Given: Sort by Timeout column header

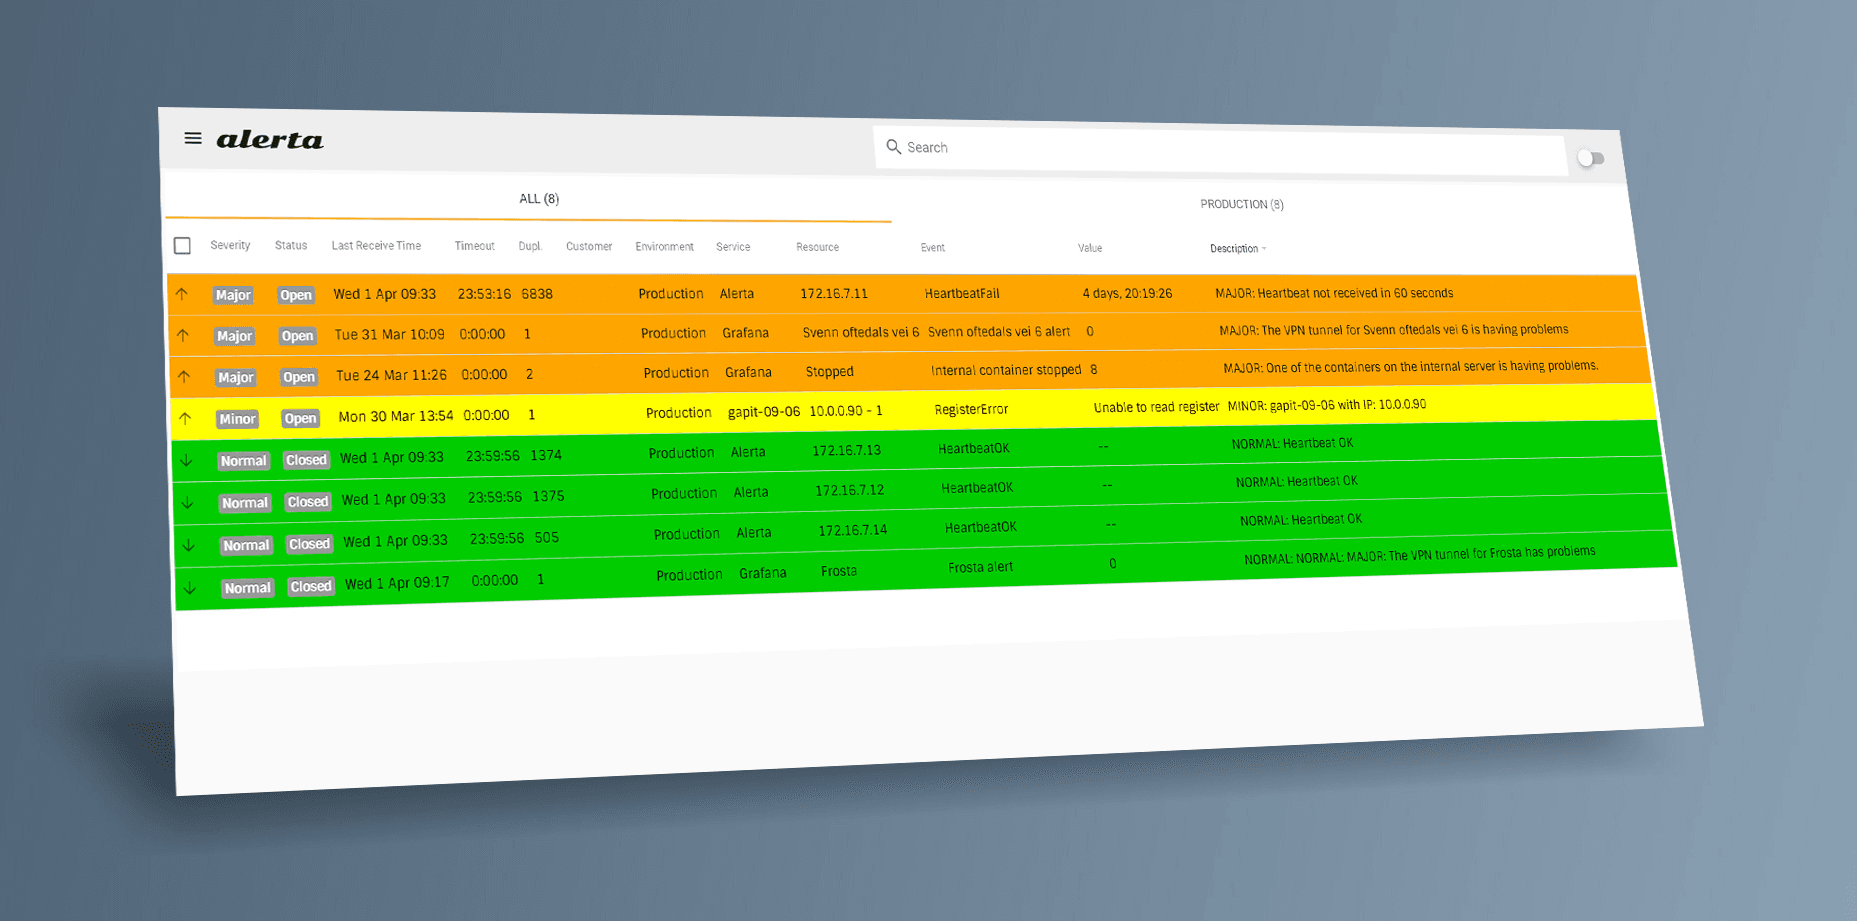Looking at the screenshot, I should click(x=474, y=246).
